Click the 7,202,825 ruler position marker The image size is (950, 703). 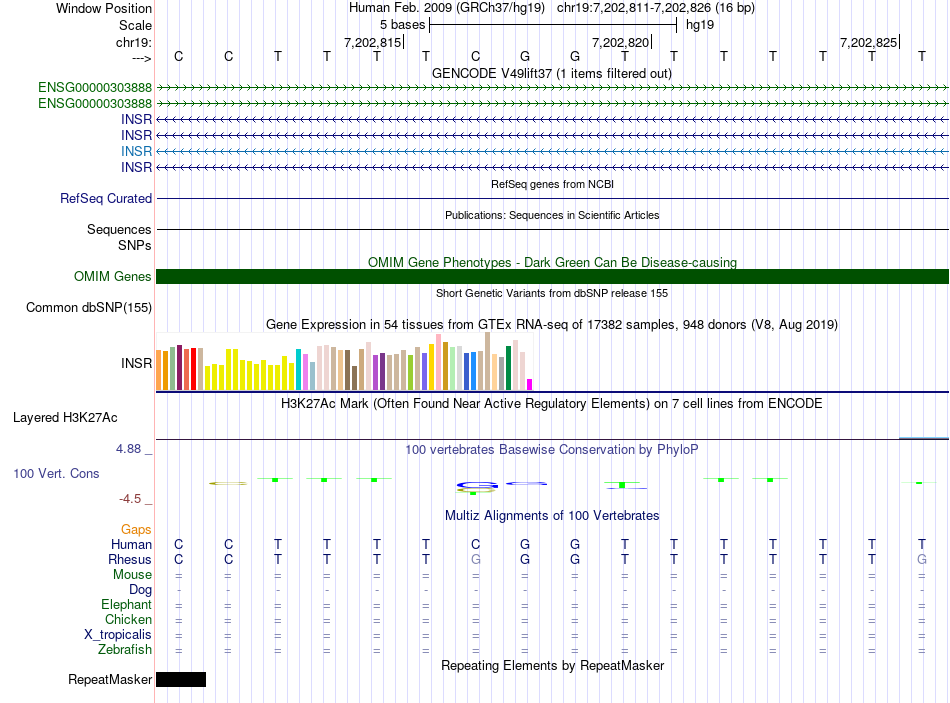point(868,42)
